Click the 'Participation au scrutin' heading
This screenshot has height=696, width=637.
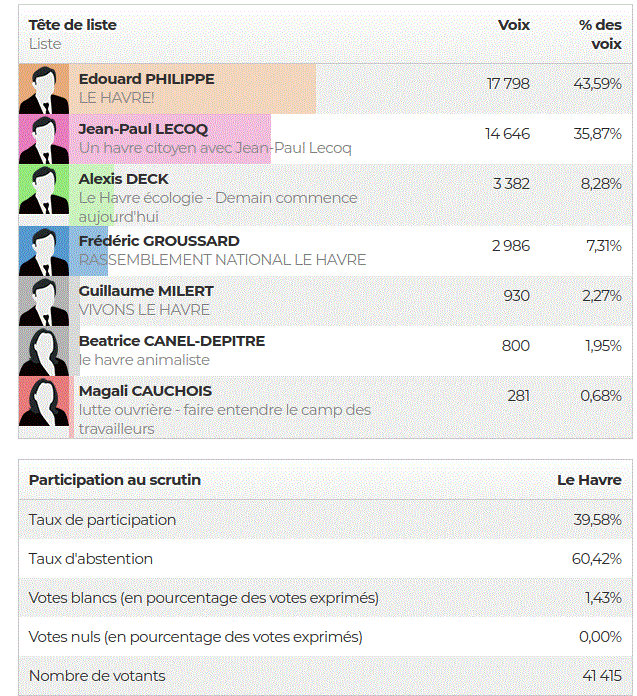115,480
